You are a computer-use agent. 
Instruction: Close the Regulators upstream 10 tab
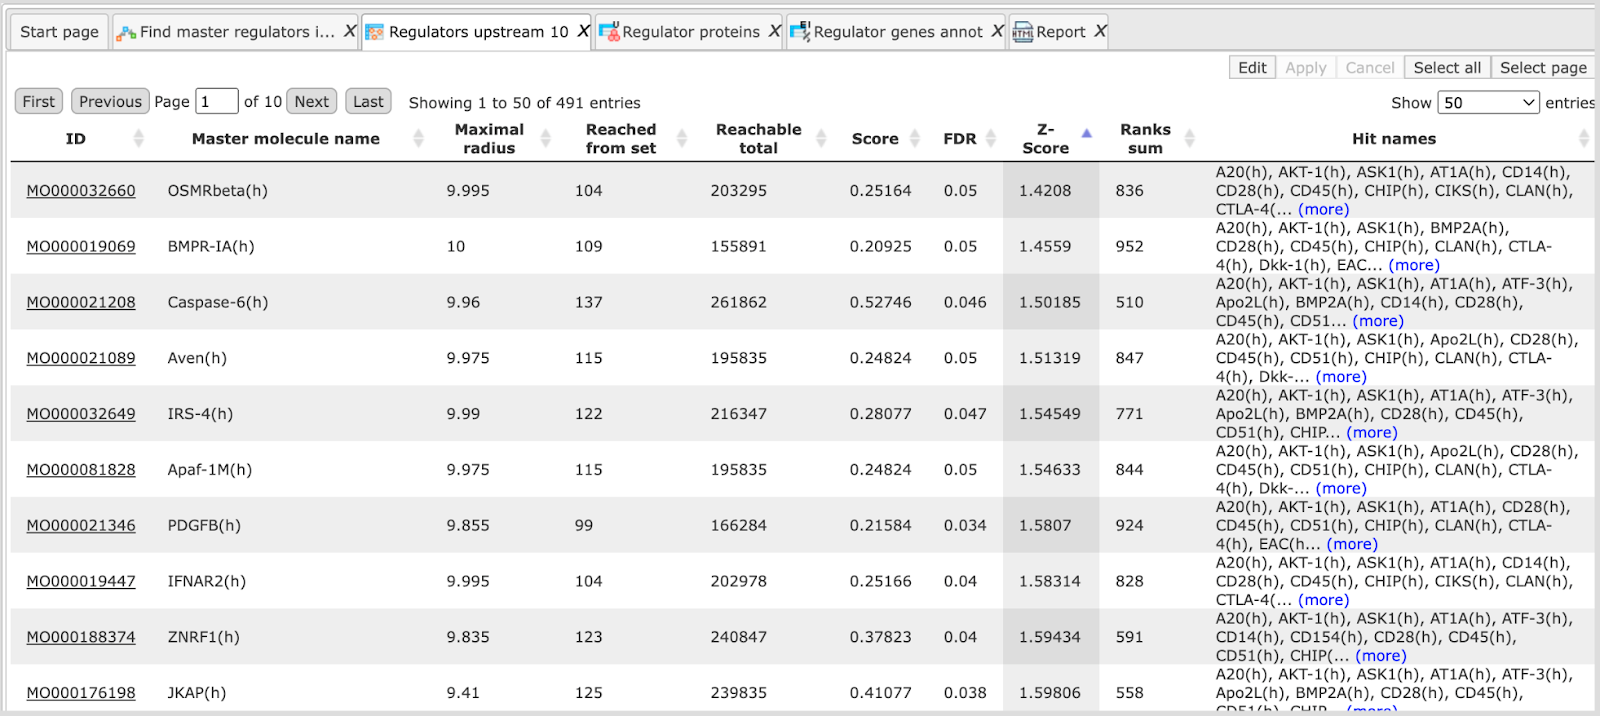tap(583, 32)
